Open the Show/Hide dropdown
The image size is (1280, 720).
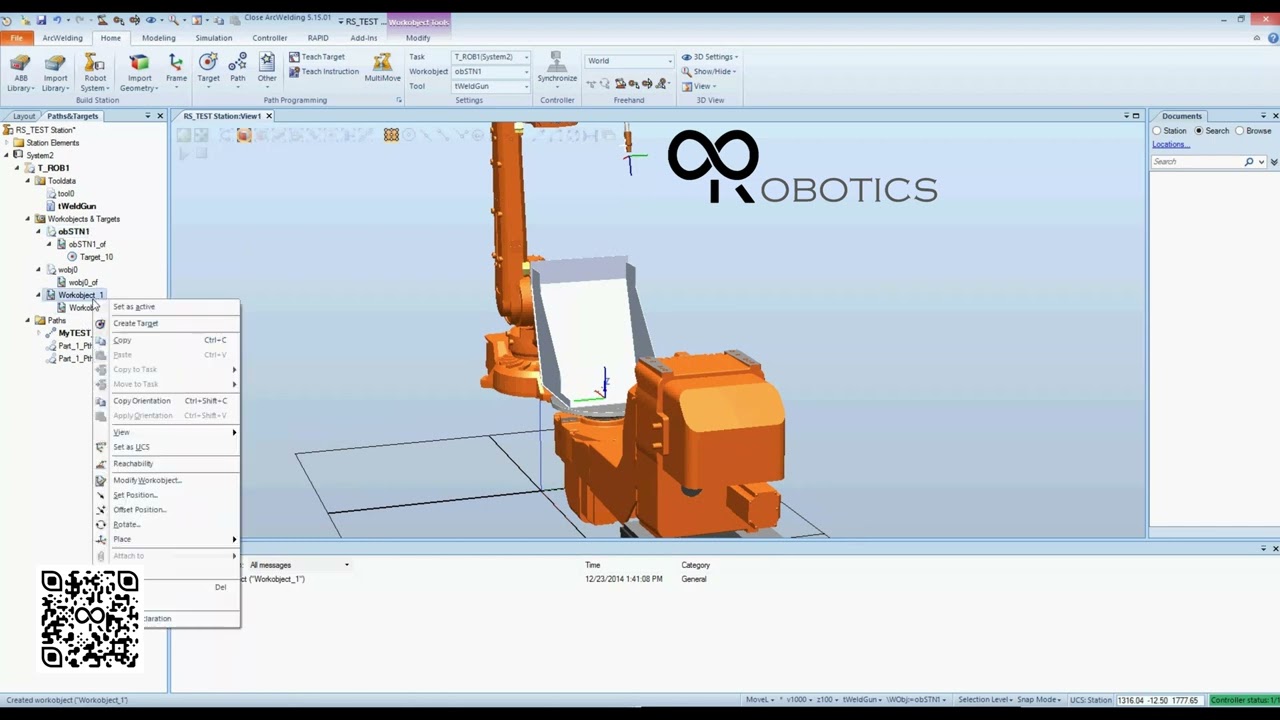click(708, 71)
